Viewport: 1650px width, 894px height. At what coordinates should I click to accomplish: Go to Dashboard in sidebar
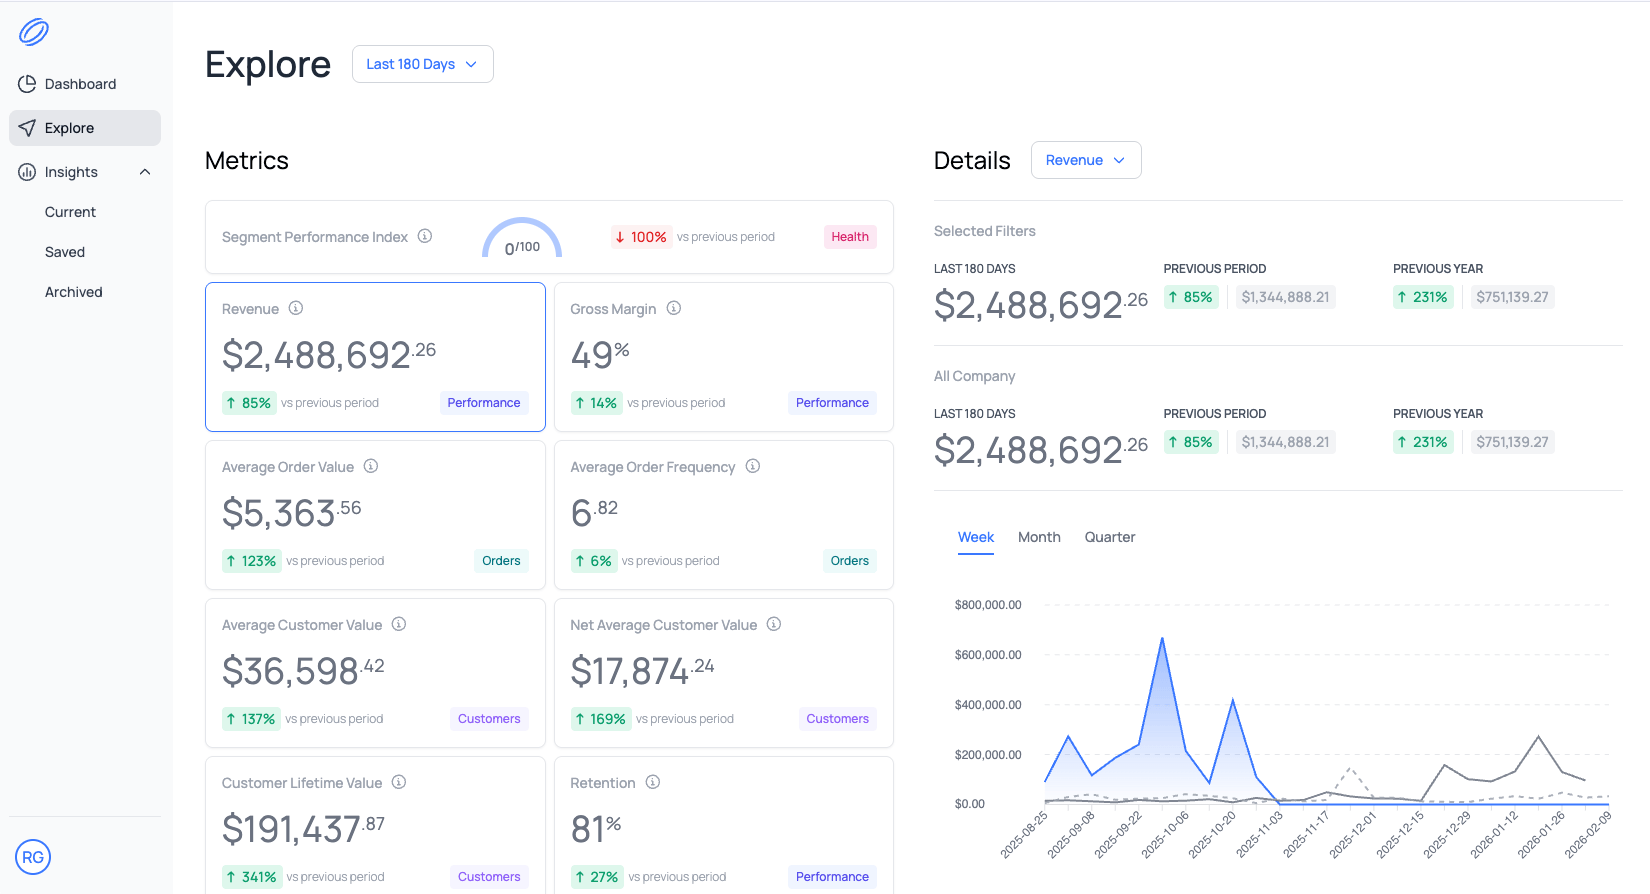coord(80,84)
